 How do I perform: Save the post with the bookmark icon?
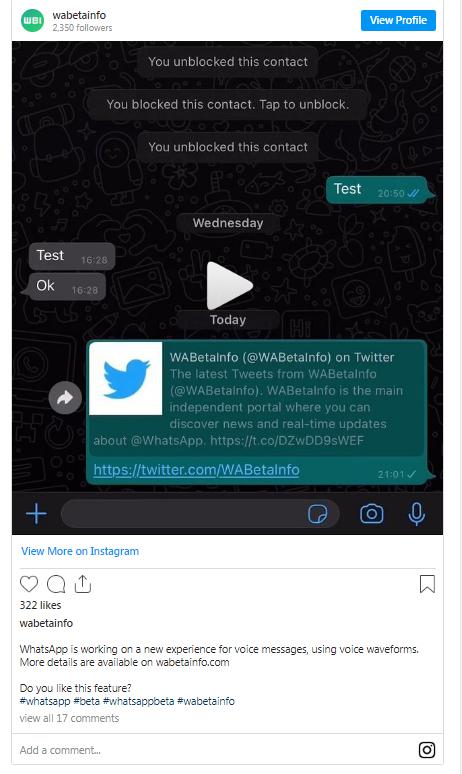tap(427, 584)
